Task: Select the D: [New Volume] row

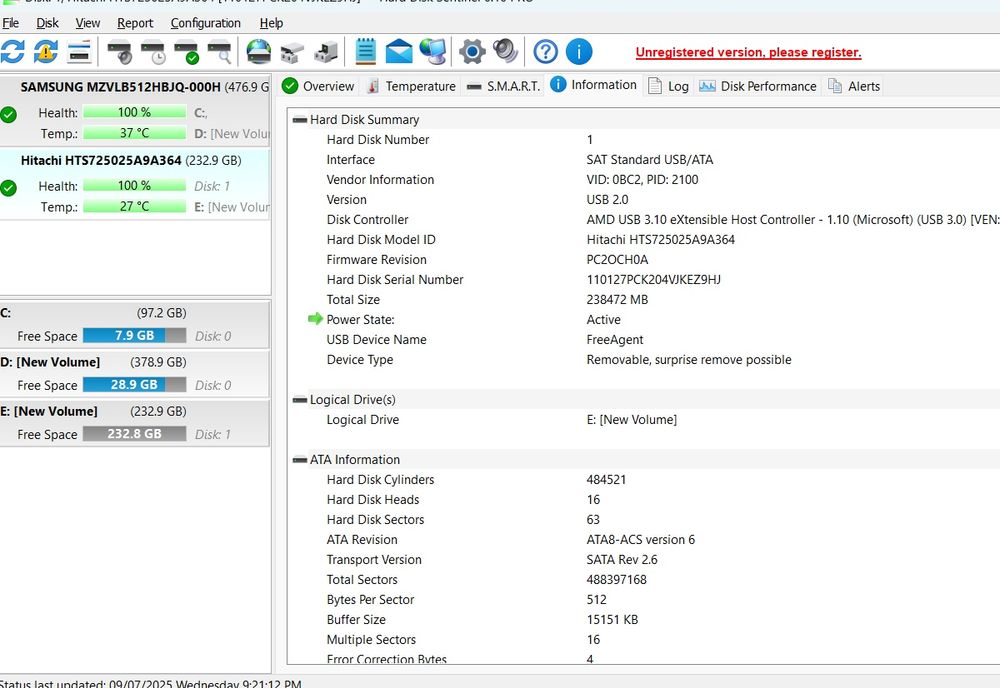Action: click(x=135, y=374)
